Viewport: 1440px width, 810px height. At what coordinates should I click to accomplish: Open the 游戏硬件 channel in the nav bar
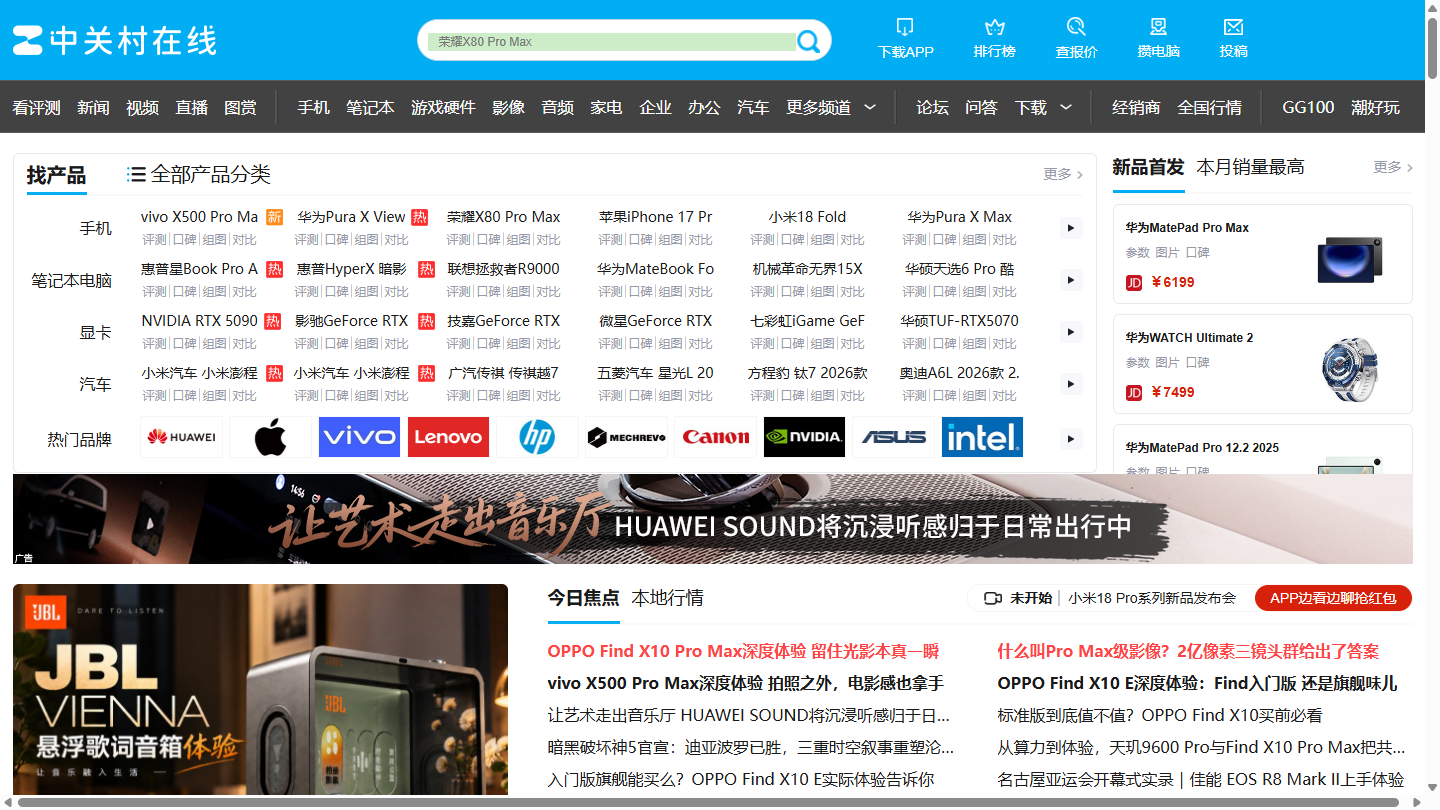tap(443, 107)
